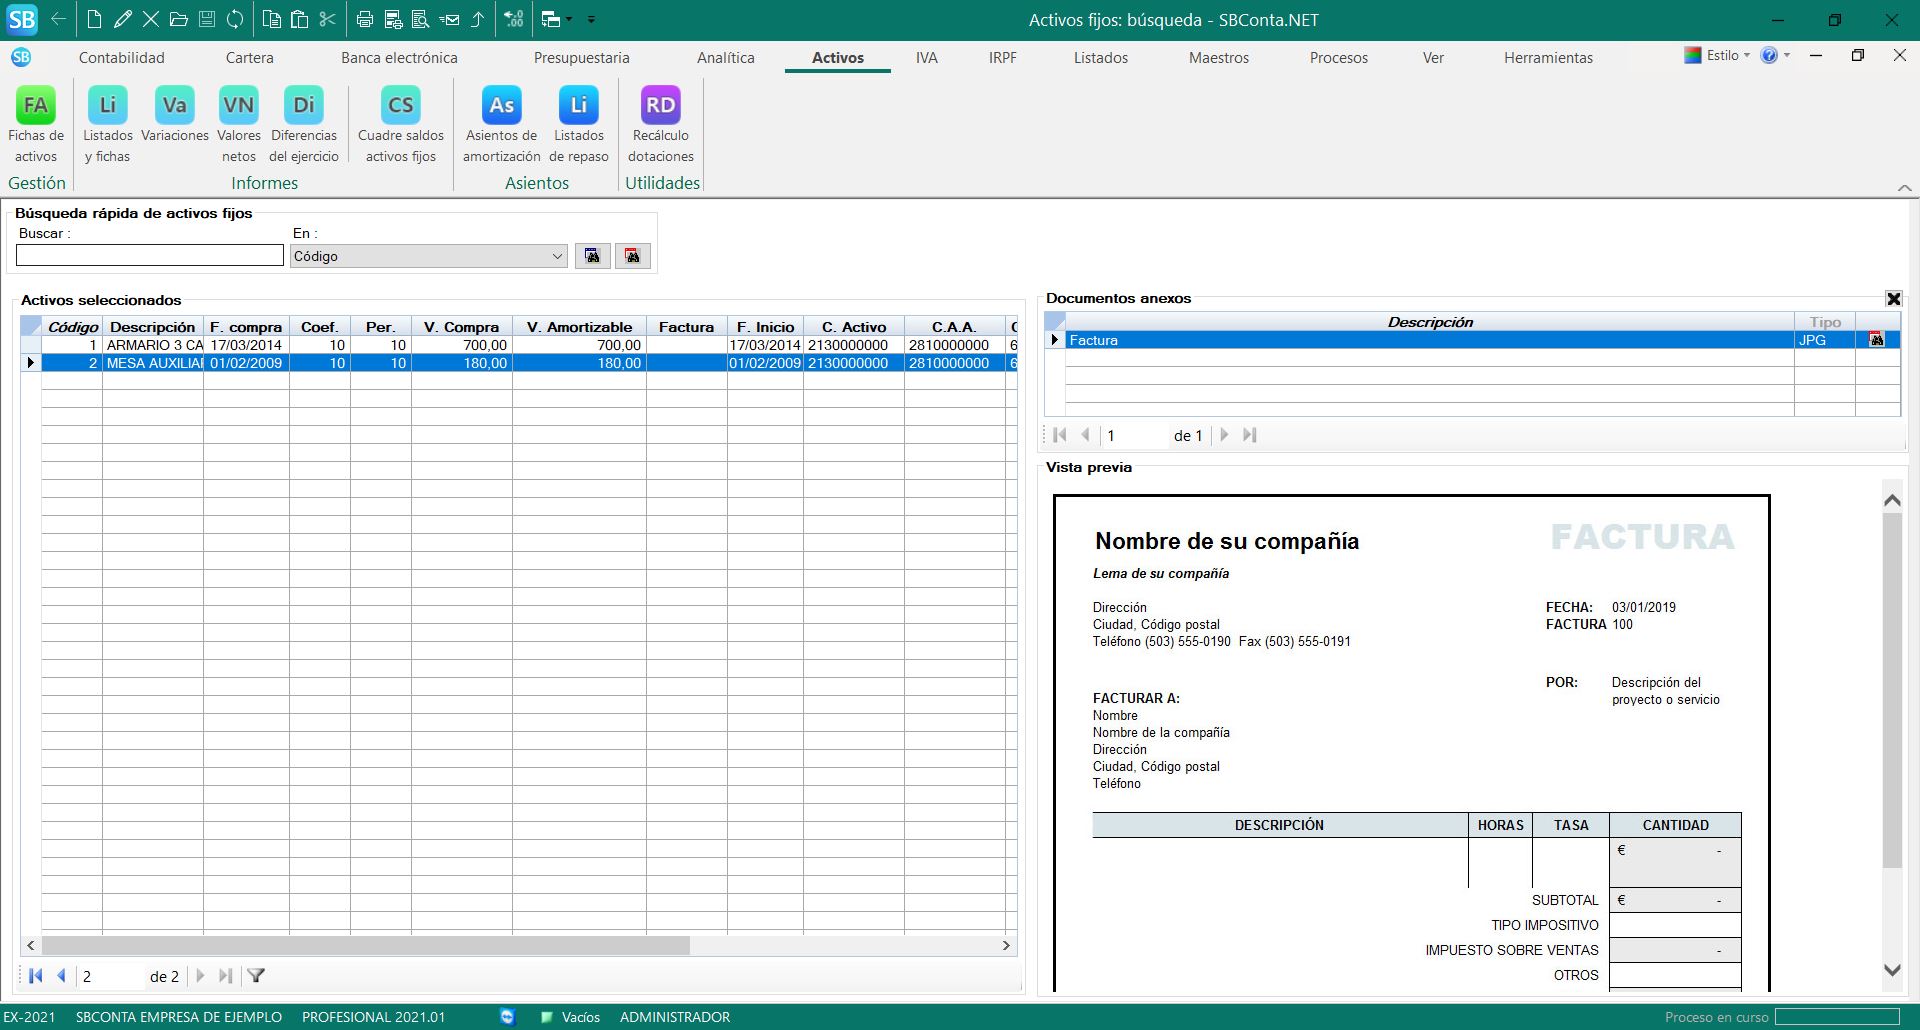Select the ARMARIO 3 CA asset row

tap(154, 345)
